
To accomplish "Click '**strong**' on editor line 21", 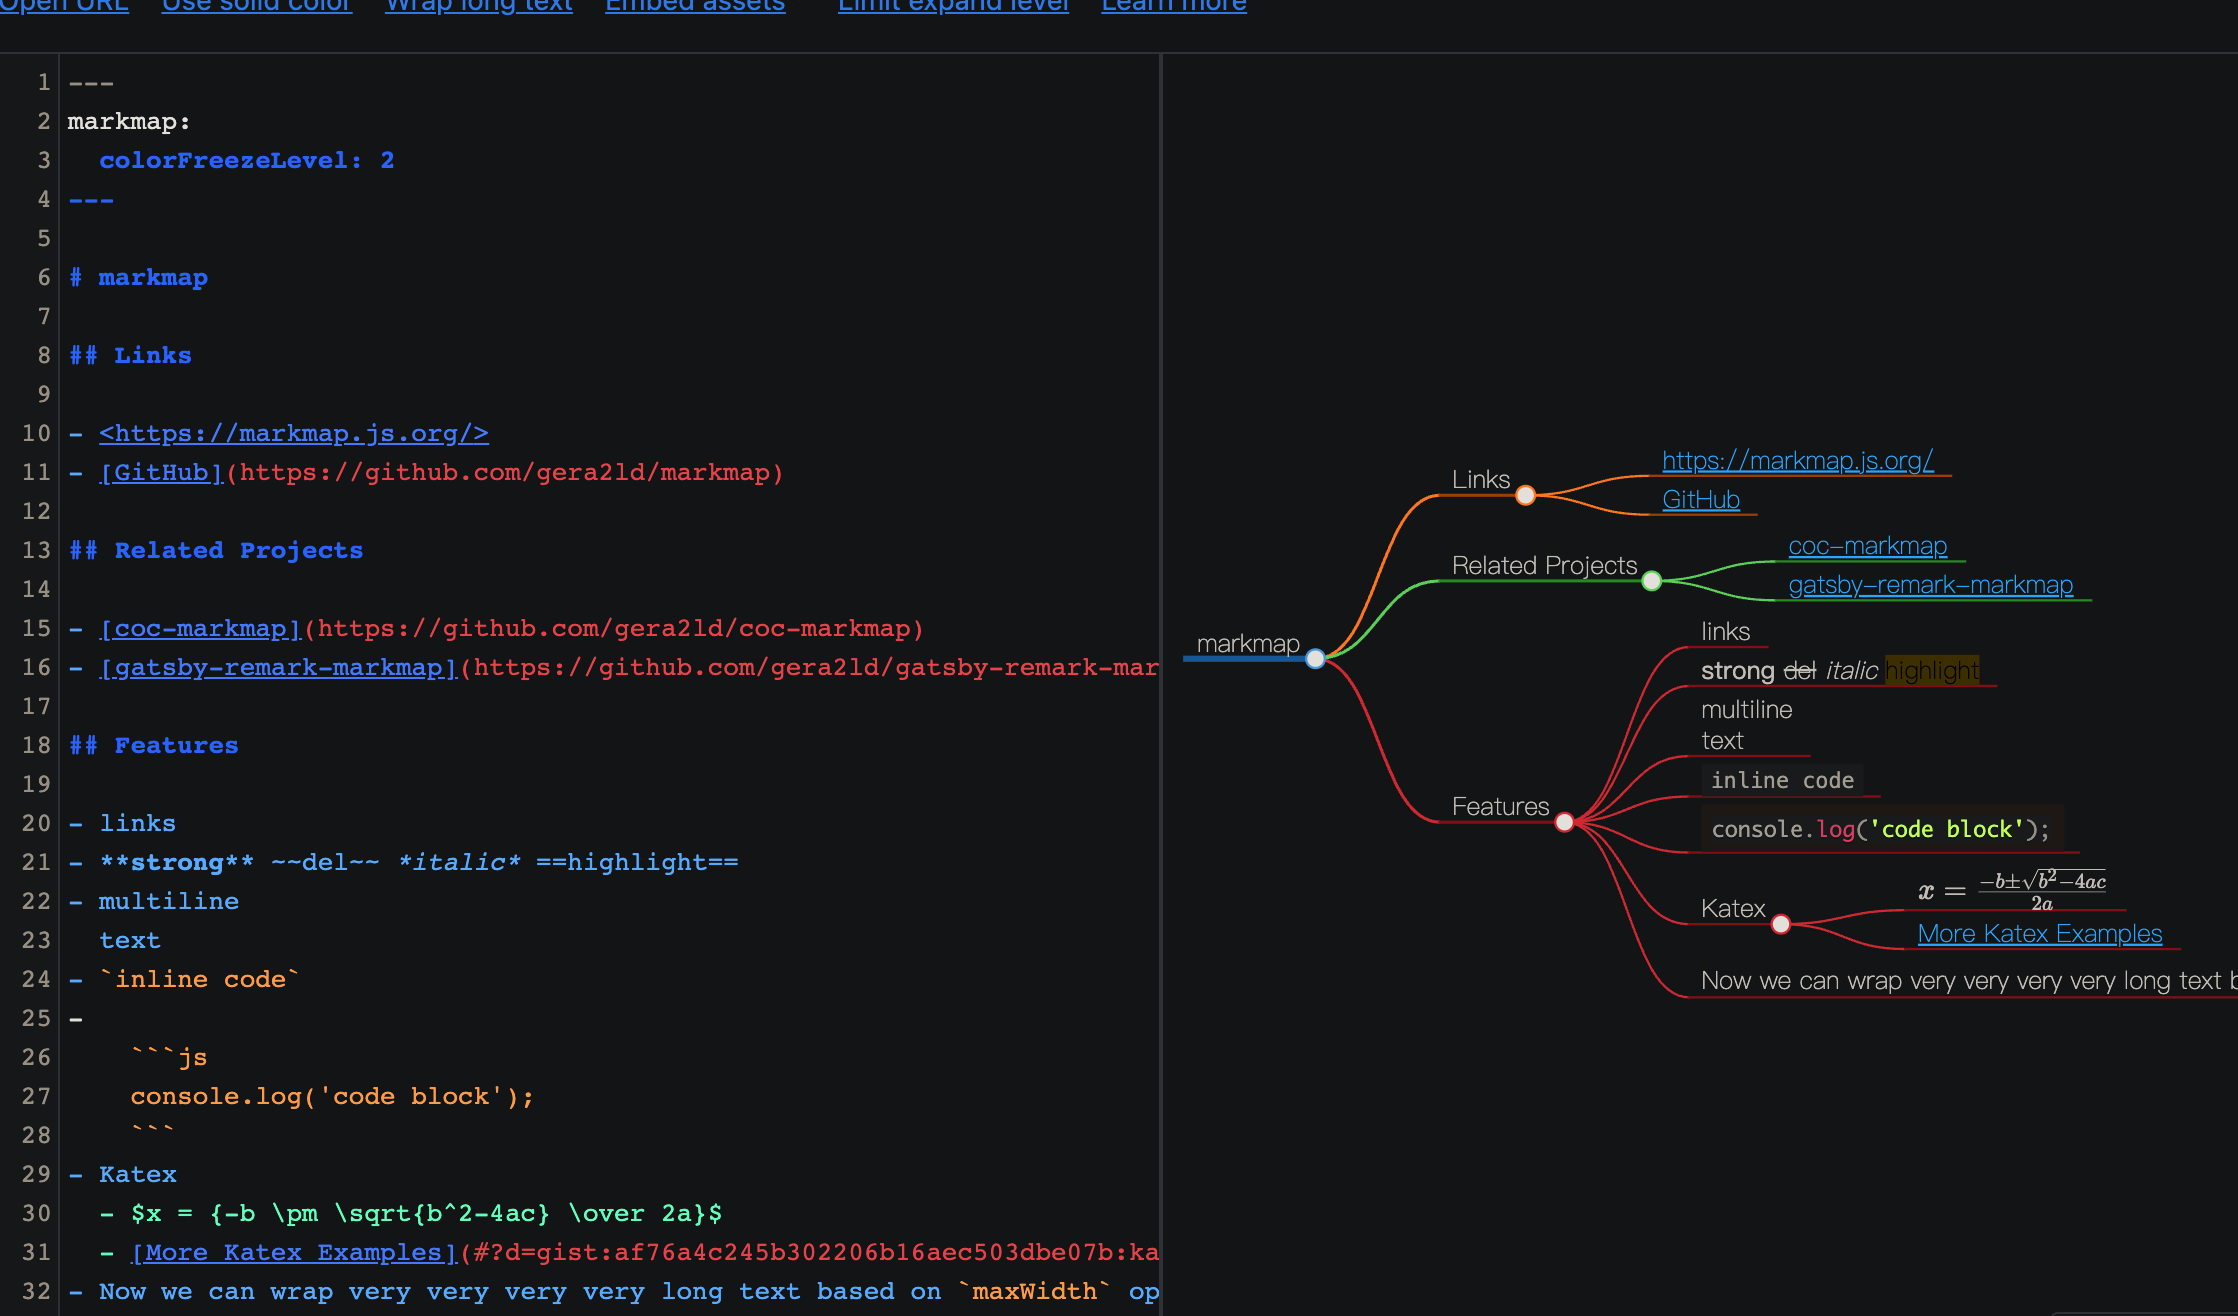I will (x=177, y=862).
